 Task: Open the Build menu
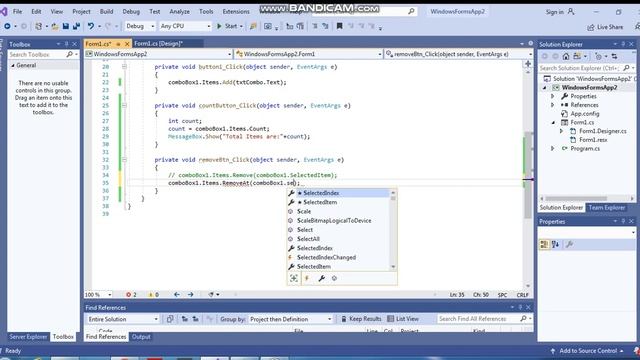pos(106,11)
